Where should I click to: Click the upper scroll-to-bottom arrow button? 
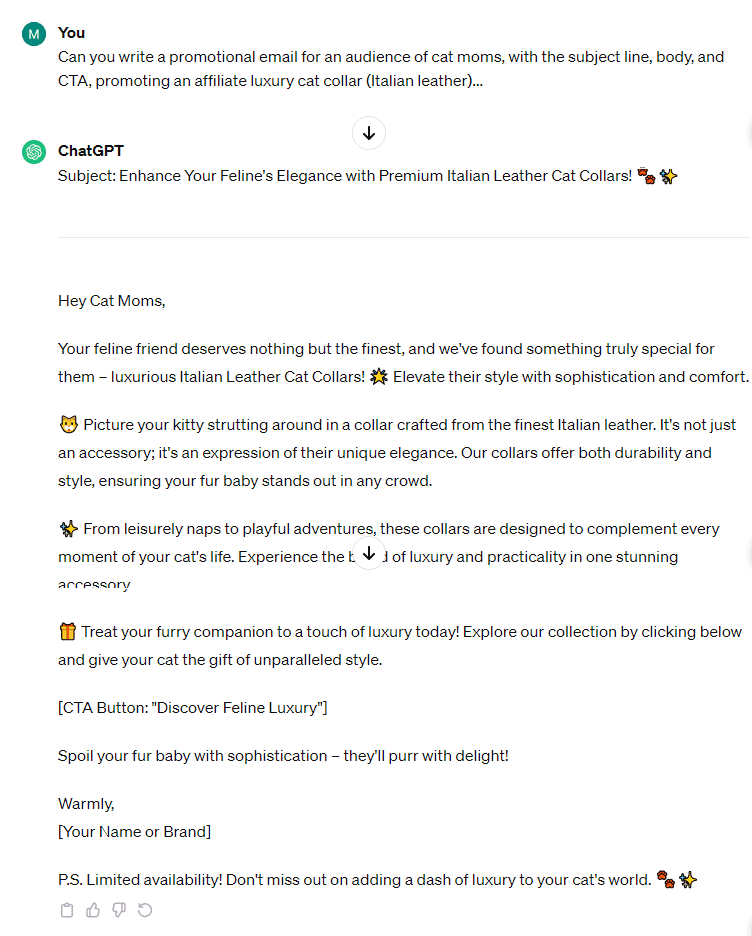tap(369, 133)
